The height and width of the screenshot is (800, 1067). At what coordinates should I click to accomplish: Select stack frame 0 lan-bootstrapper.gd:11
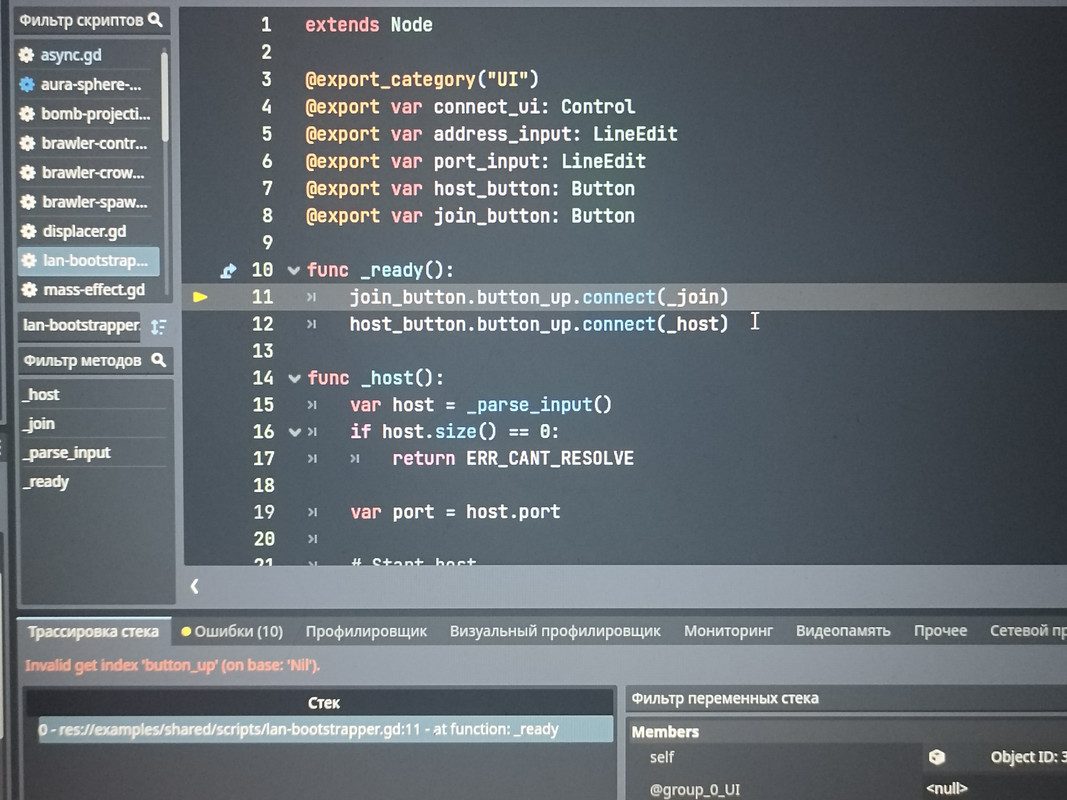pos(325,729)
